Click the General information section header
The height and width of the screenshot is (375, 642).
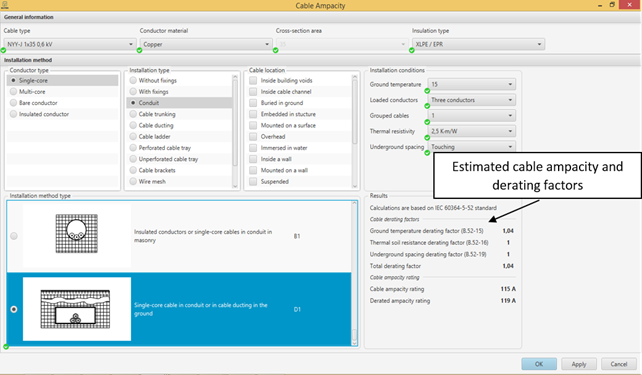[x=321, y=17]
